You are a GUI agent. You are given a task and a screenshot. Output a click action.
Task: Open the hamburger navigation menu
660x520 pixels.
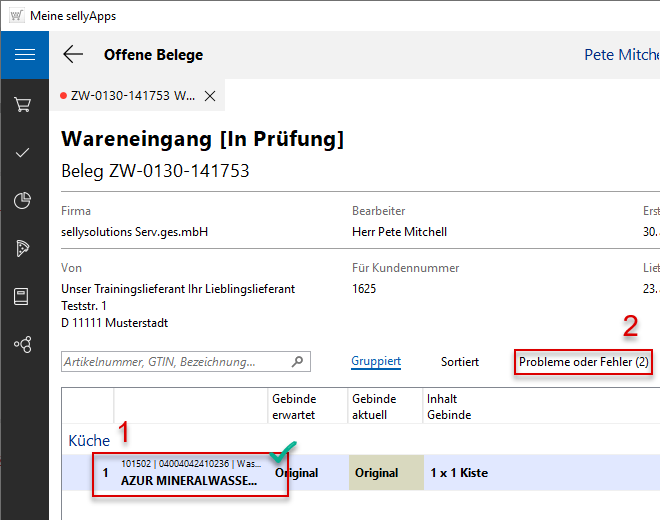click(24, 55)
